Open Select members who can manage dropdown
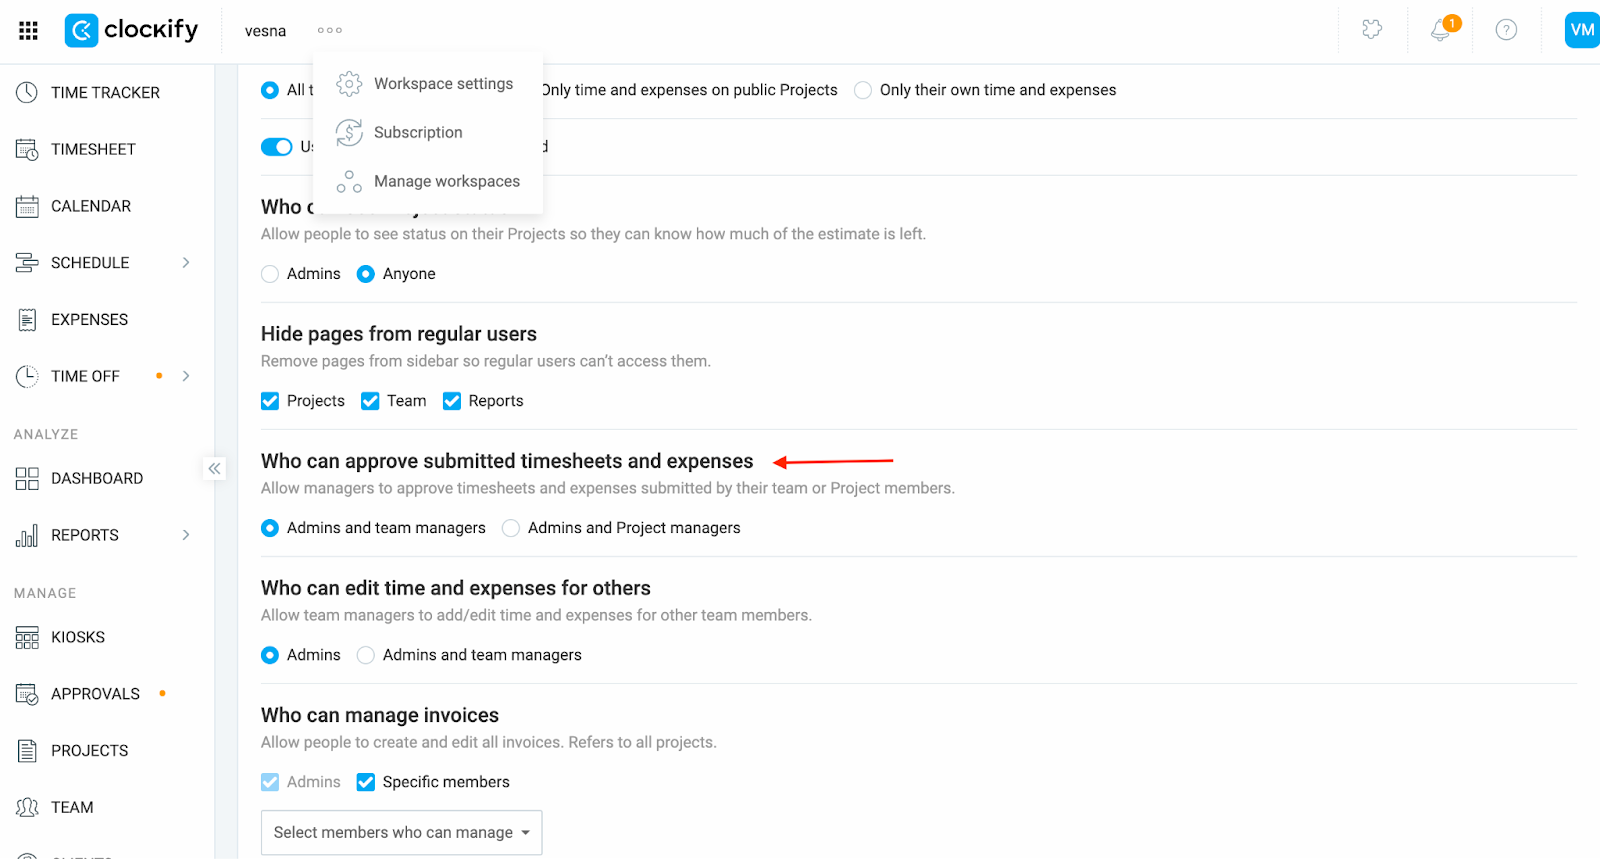Image resolution: width=1600 pixels, height=859 pixels. click(x=401, y=832)
